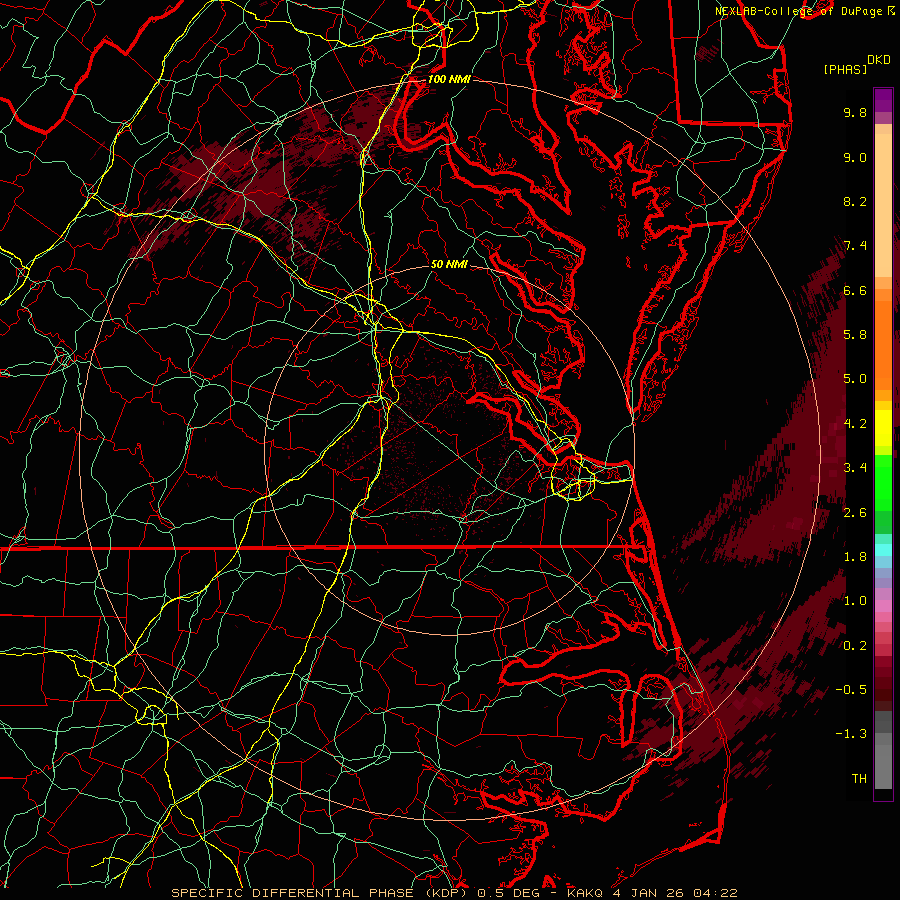Click the purple swatch atop the color scale
Screen dimensions: 900x900
883,100
